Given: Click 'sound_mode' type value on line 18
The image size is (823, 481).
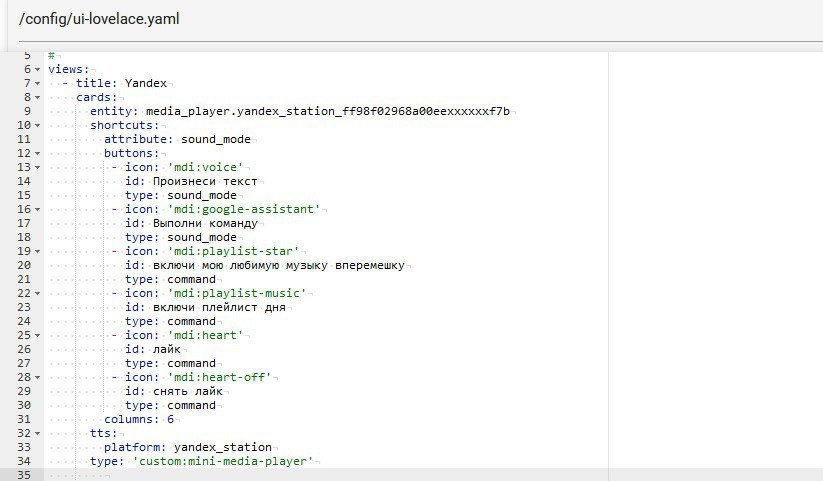Looking at the screenshot, I should tap(202, 237).
